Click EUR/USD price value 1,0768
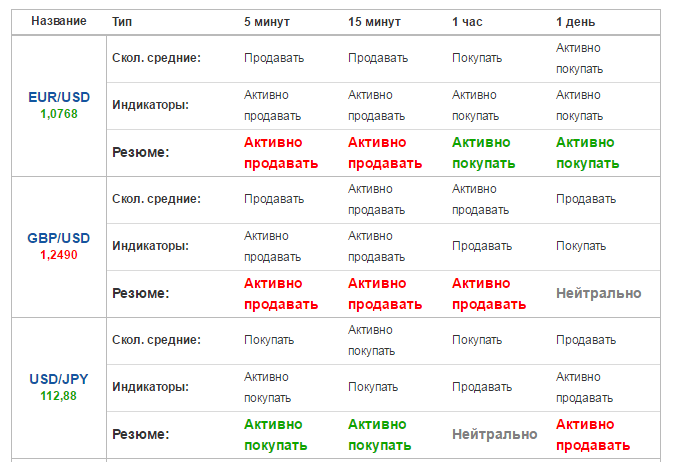Image resolution: width=678 pixels, height=462 pixels. (x=59, y=114)
